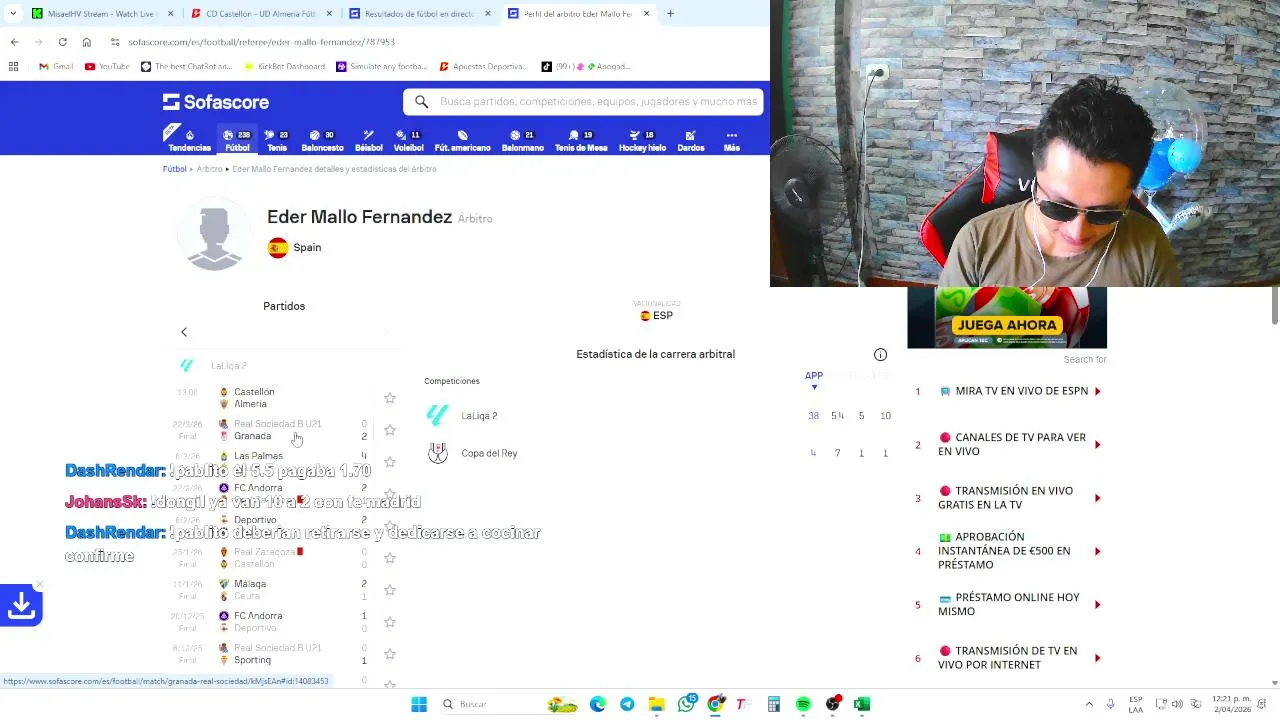Select the Fútbol sport tab
The image size is (1280, 720).
[237, 140]
